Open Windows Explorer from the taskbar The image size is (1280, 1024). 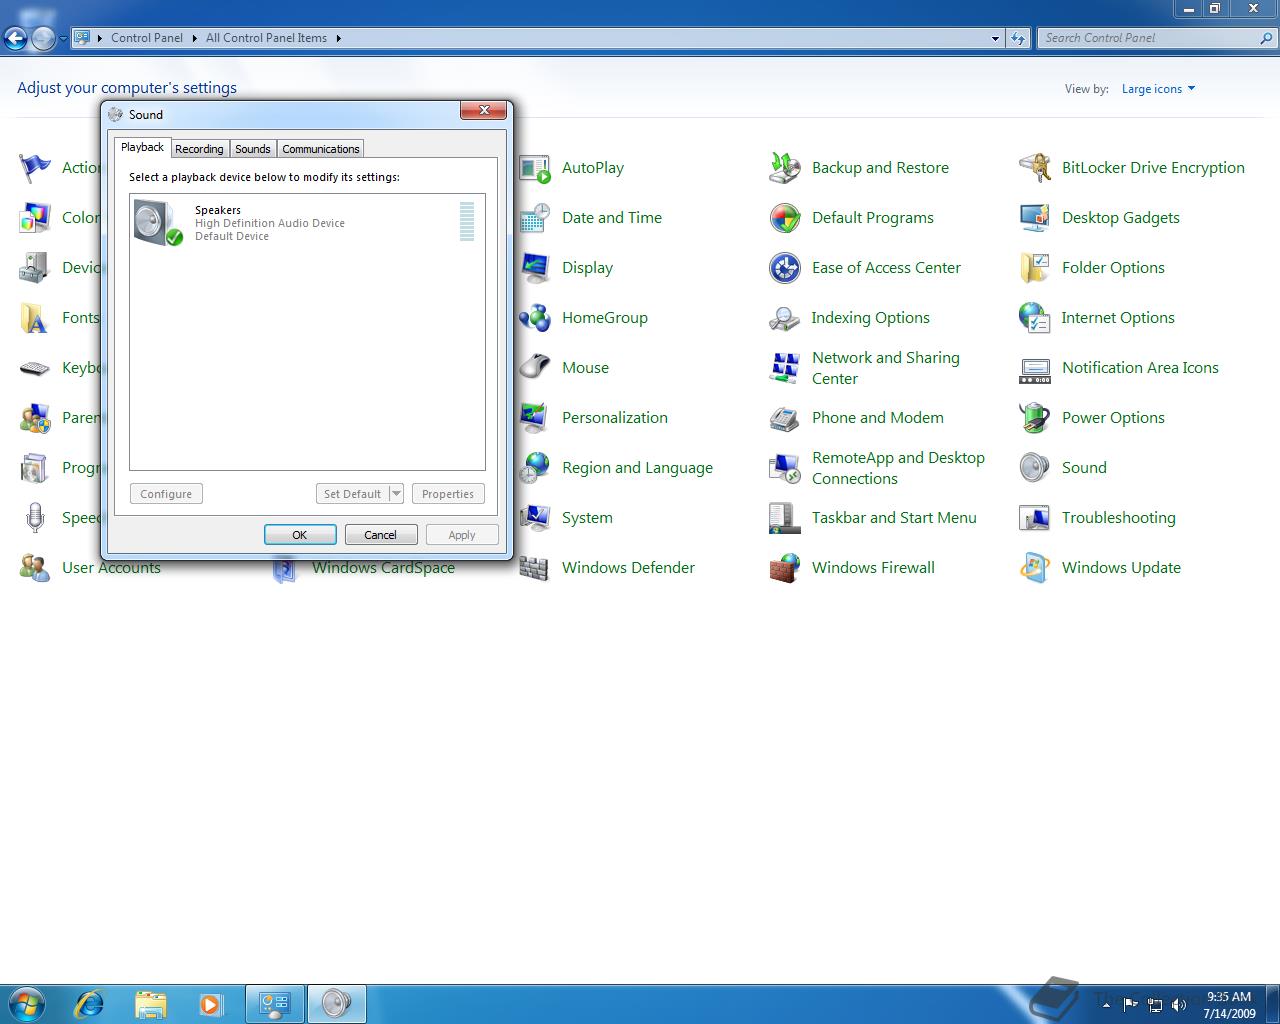coord(151,1004)
